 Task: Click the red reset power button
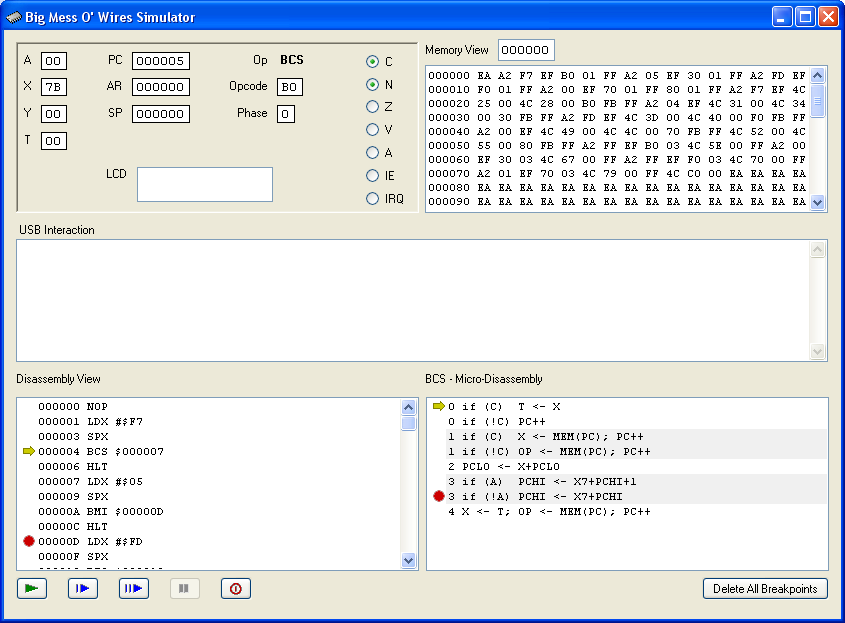[x=236, y=588]
